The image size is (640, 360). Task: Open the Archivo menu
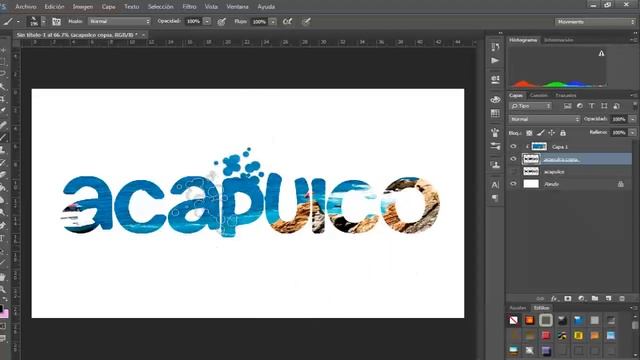25,7
